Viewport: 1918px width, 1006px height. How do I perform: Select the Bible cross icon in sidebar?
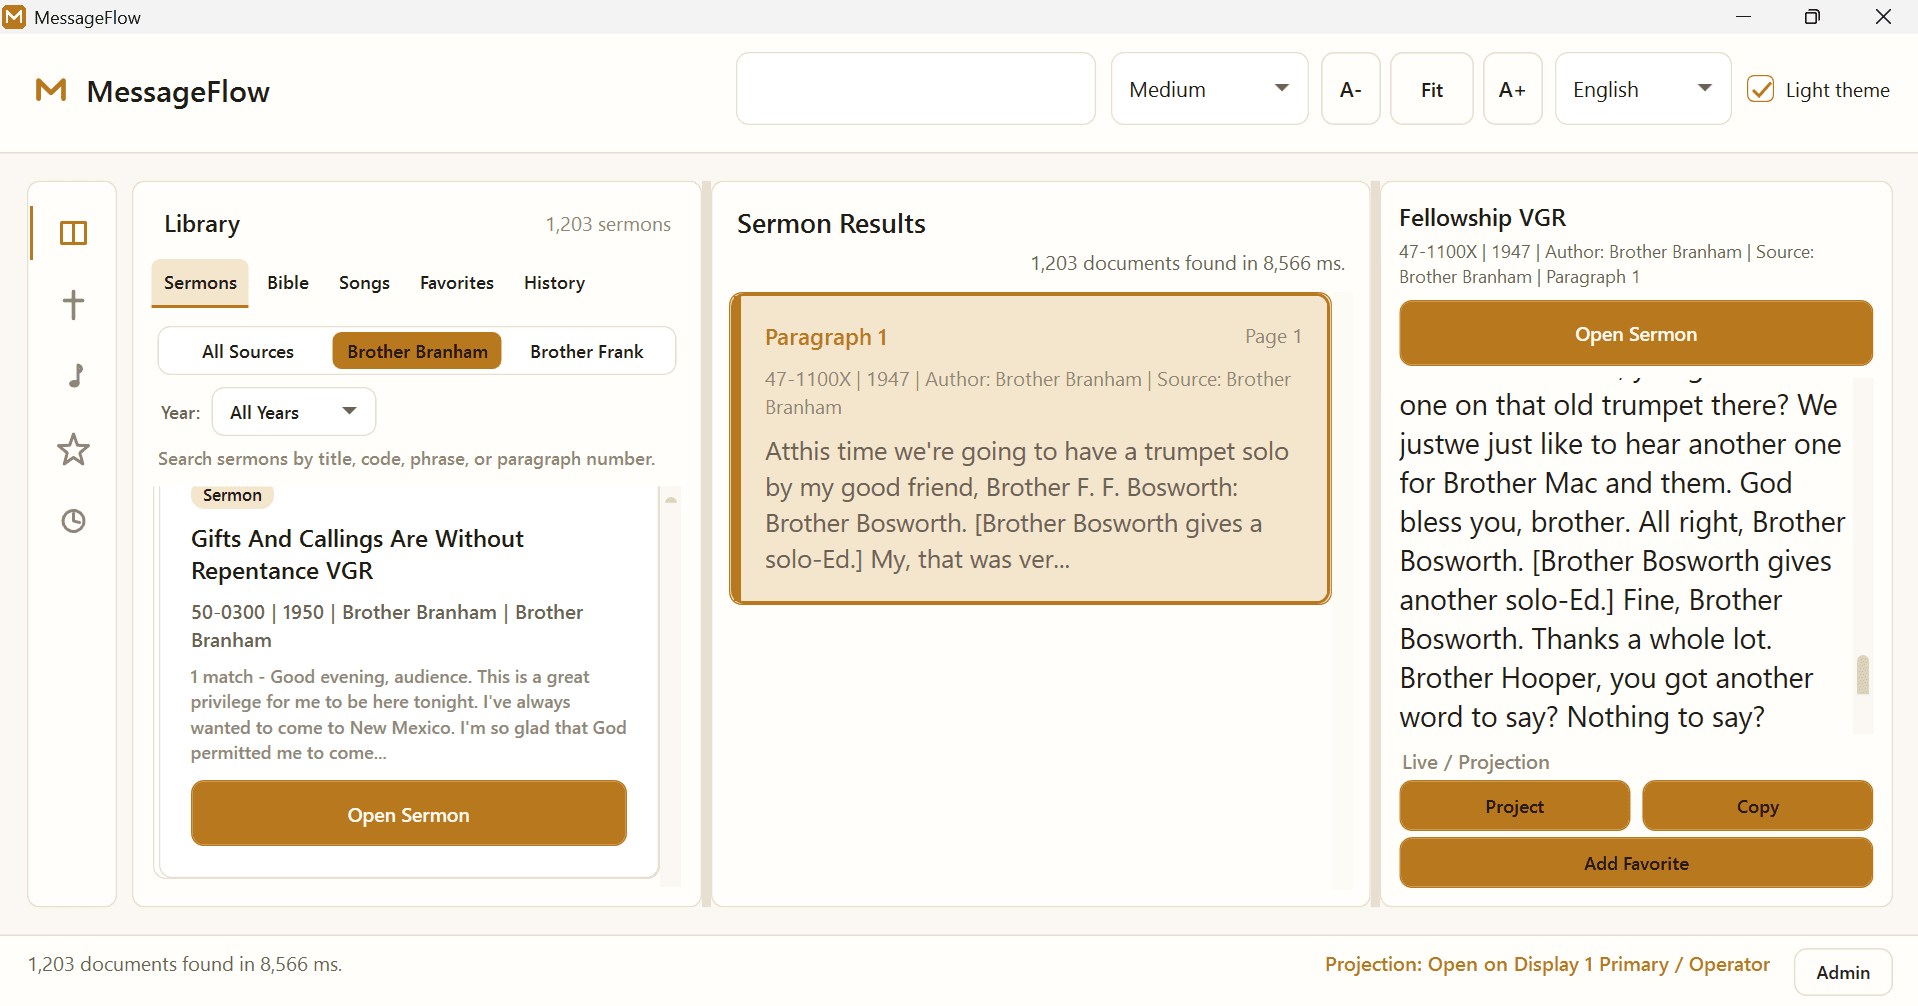point(73,304)
